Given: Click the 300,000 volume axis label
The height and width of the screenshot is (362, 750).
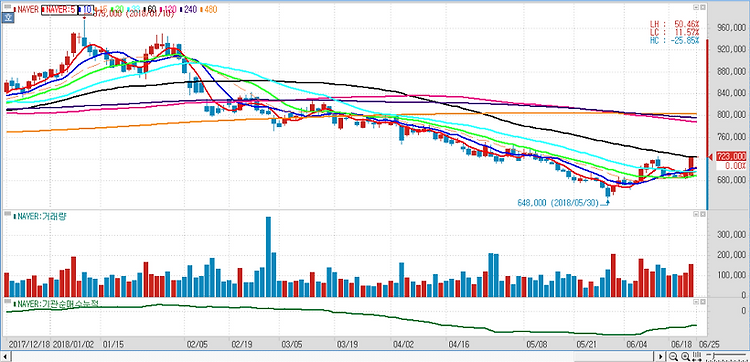Looking at the screenshot, I should click(x=732, y=234).
